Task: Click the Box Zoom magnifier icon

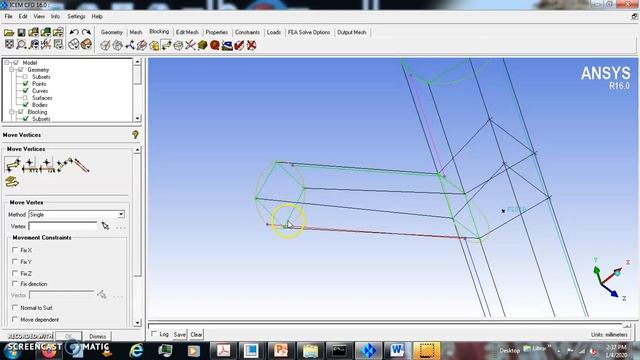Action: pos(21,44)
